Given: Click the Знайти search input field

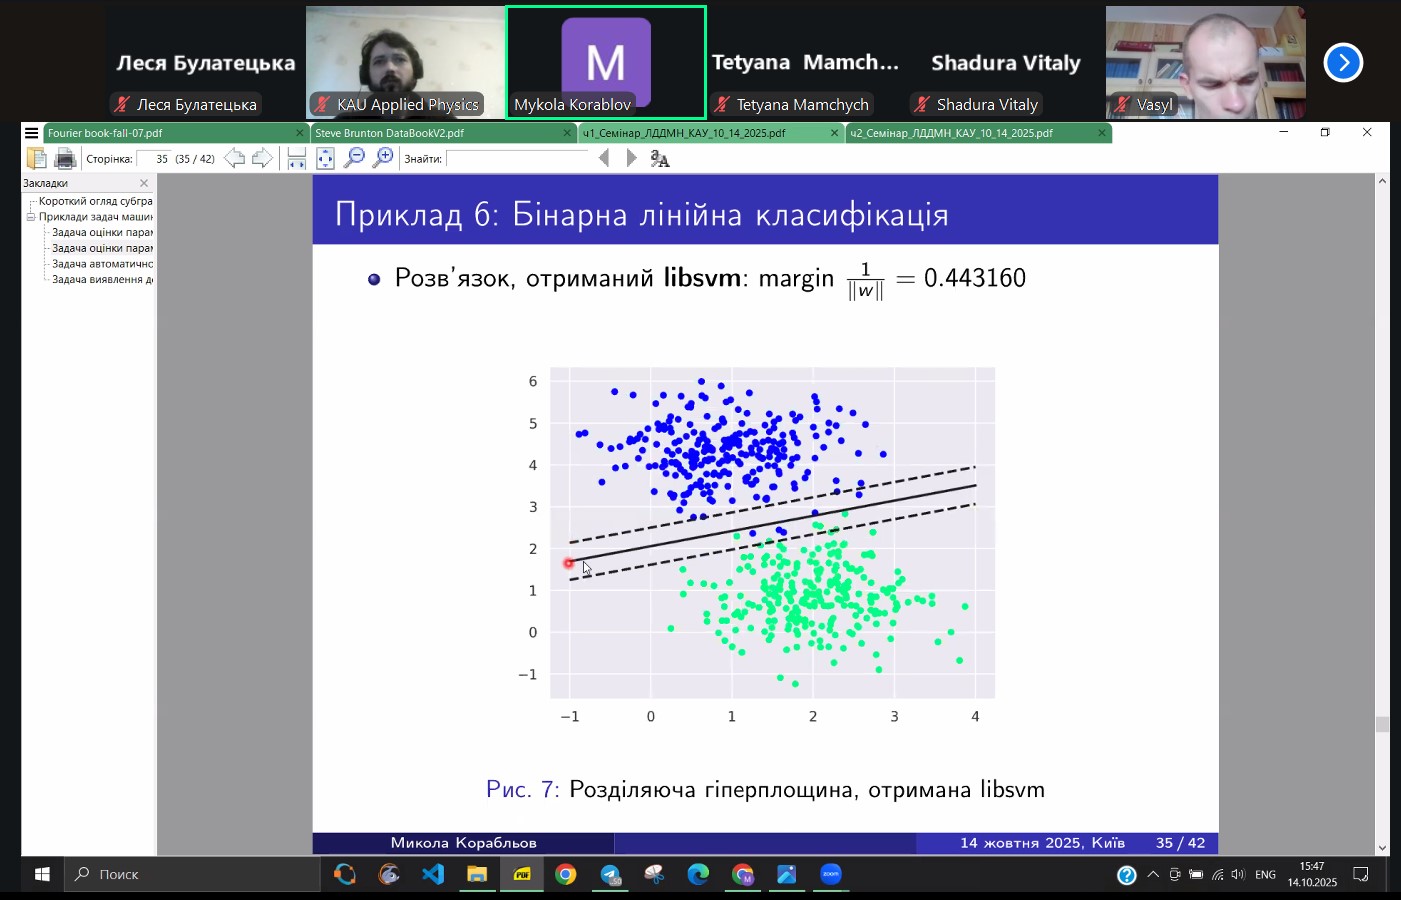Looking at the screenshot, I should (517, 158).
